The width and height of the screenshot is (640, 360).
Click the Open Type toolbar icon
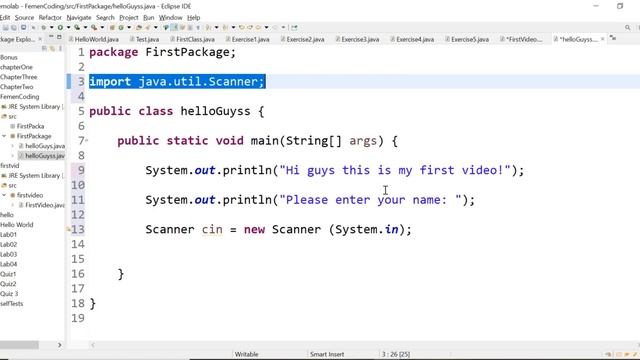click(x=139, y=27)
